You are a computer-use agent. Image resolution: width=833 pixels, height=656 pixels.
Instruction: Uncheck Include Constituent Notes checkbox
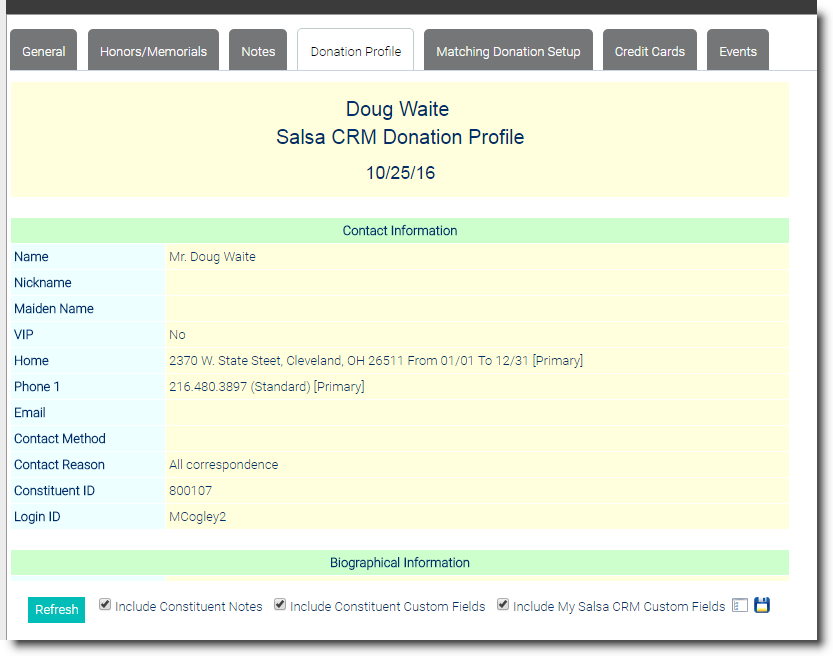(105, 604)
